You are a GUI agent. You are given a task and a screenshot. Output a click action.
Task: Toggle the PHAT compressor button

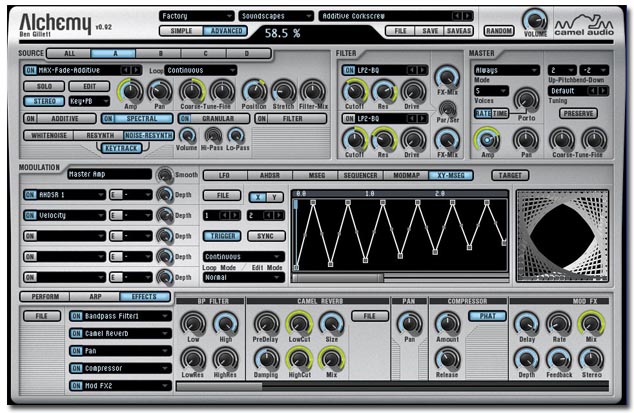coord(487,316)
